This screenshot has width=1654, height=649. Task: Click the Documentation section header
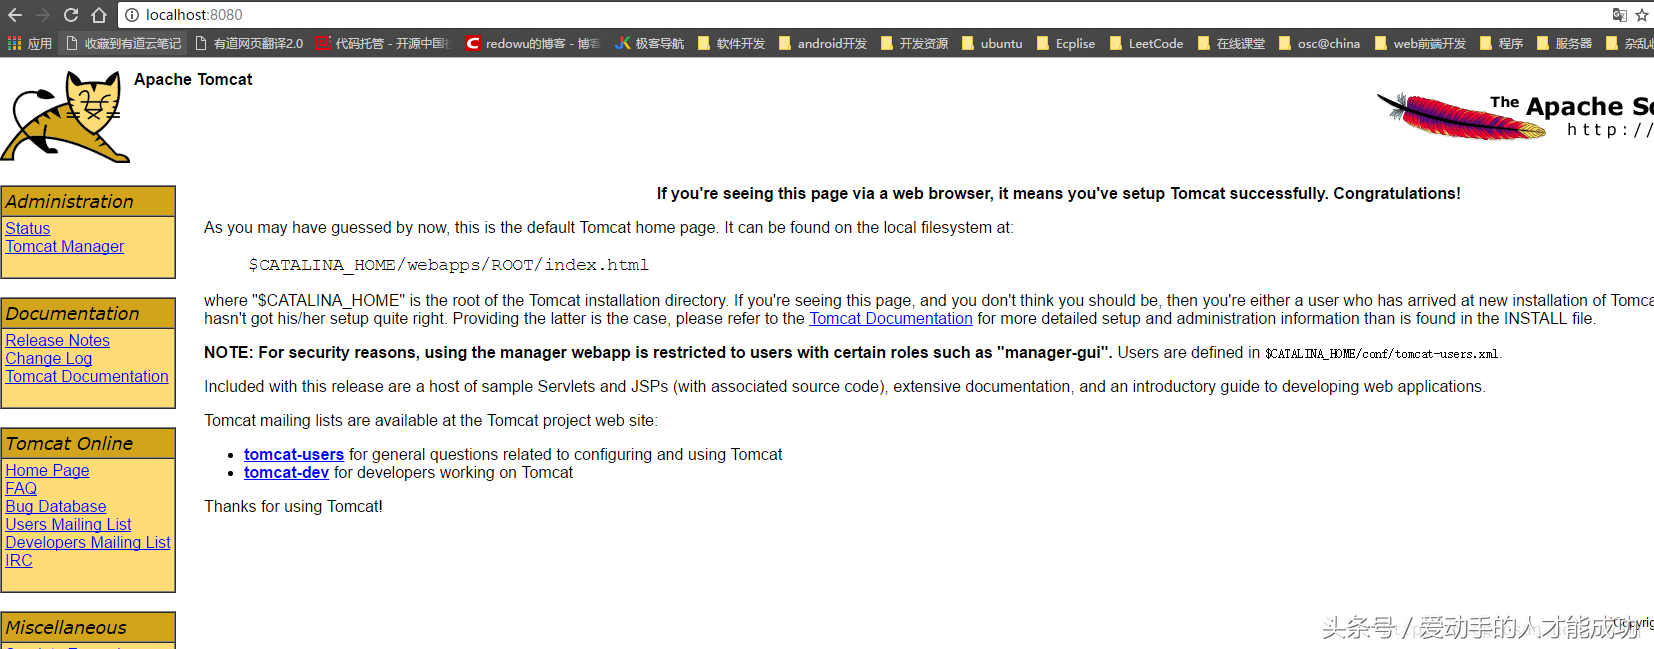click(88, 314)
